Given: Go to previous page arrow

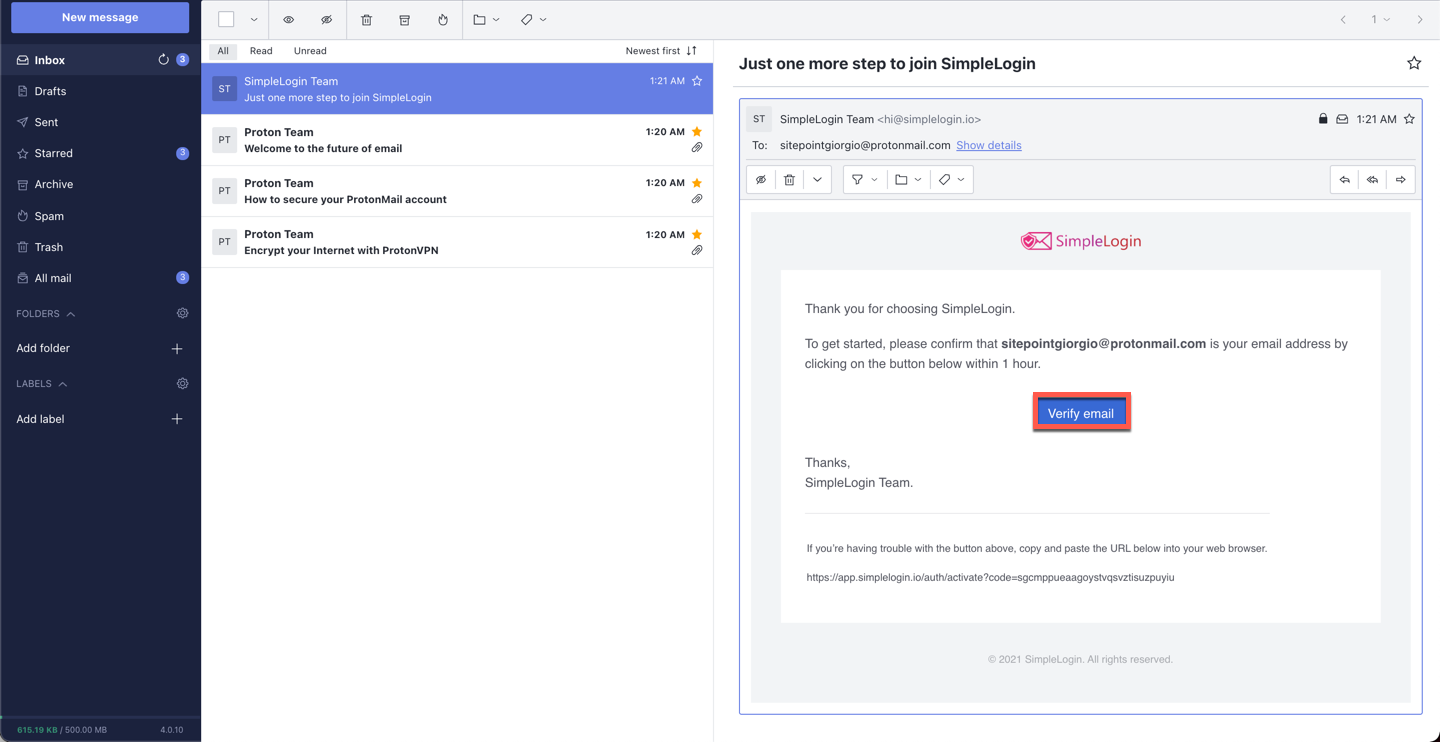Looking at the screenshot, I should click(1343, 20).
